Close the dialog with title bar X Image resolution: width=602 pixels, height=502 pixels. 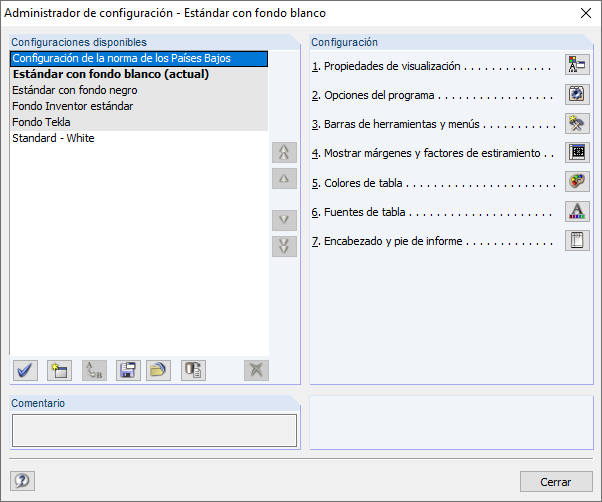[x=586, y=13]
